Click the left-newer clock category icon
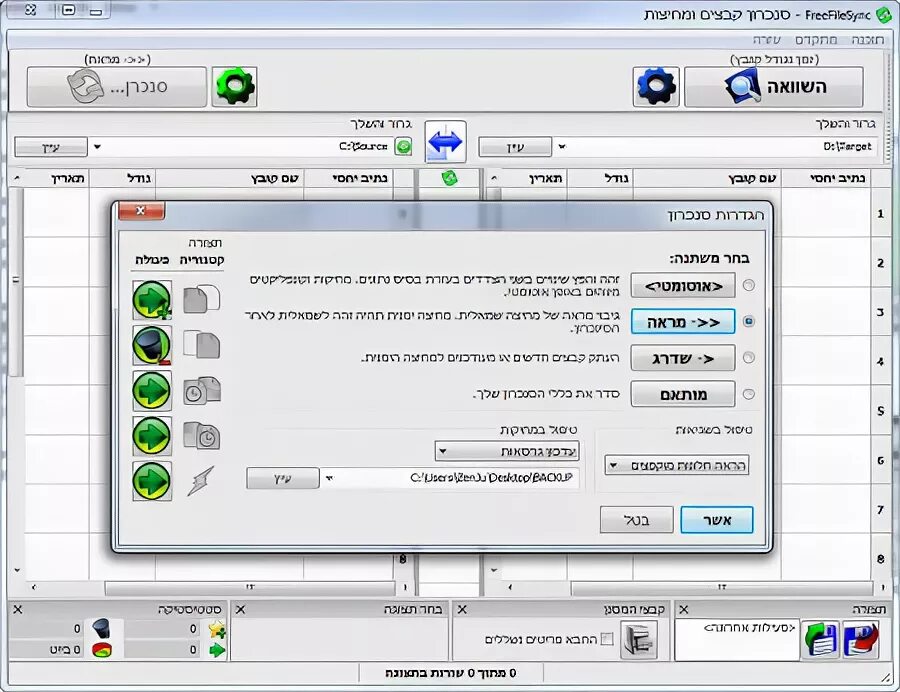This screenshot has width=900, height=692. click(201, 390)
